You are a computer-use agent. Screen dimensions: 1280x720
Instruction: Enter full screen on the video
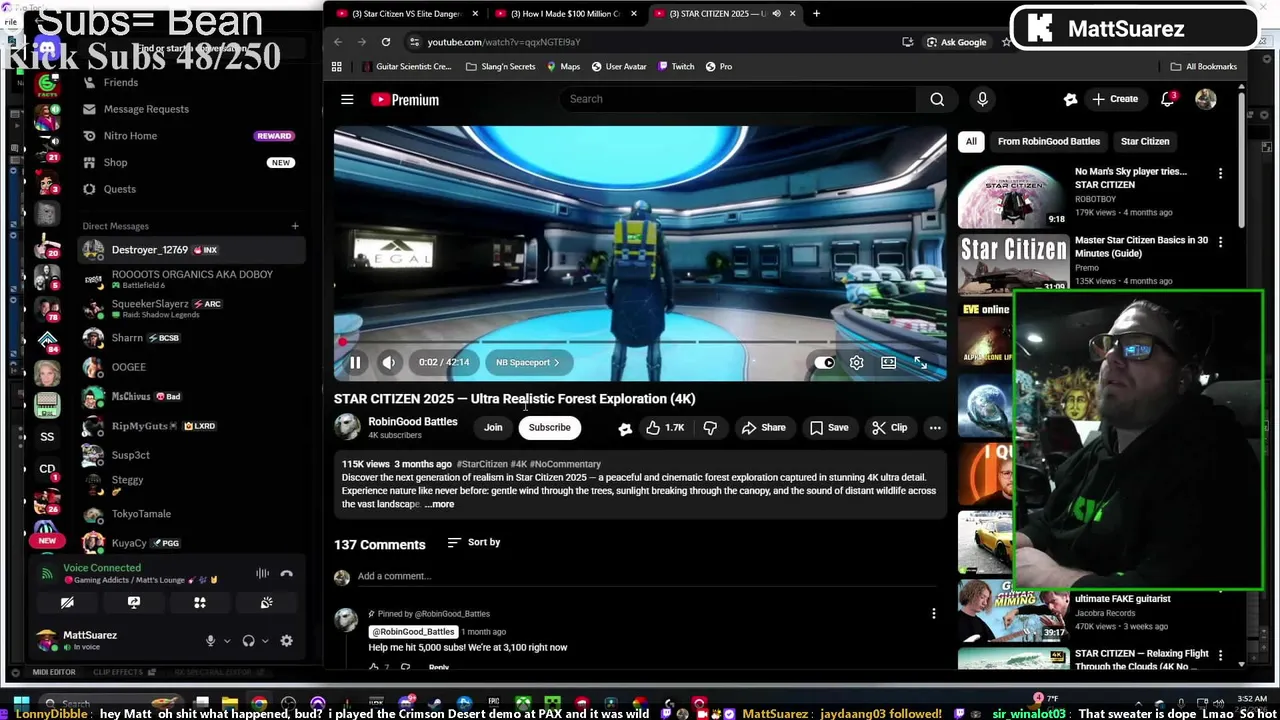click(920, 363)
